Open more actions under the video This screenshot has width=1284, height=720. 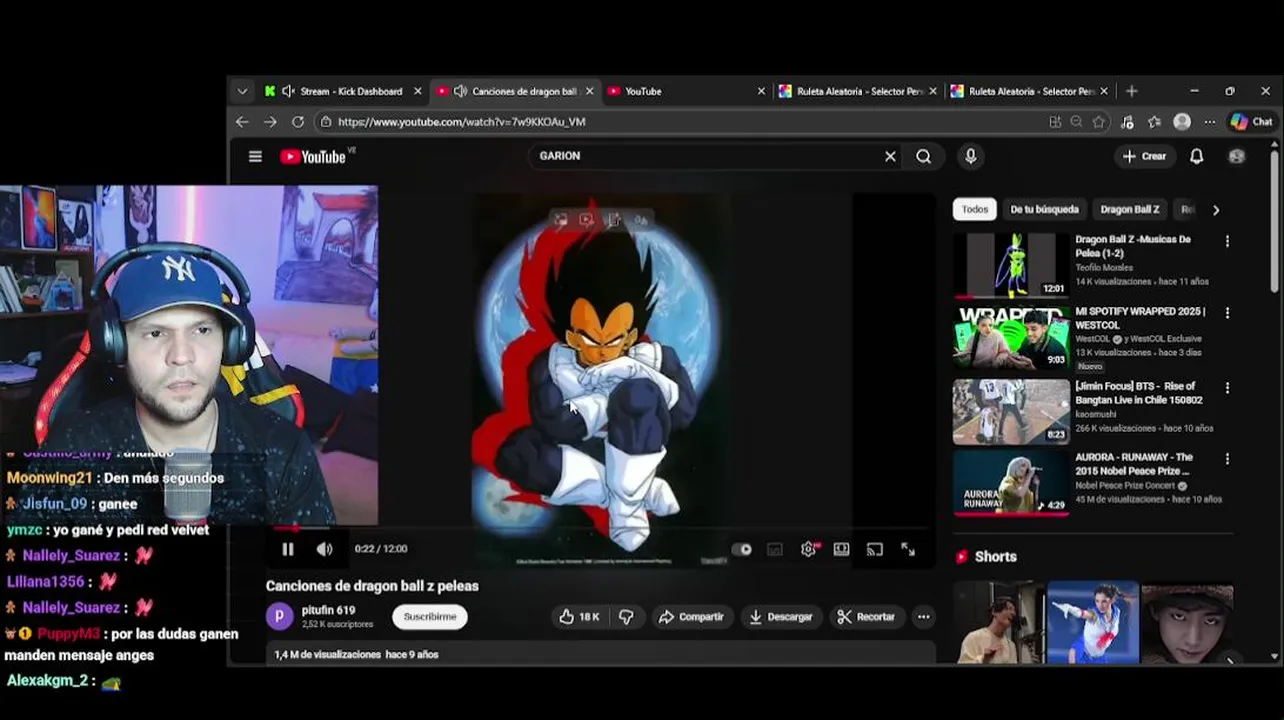923,617
